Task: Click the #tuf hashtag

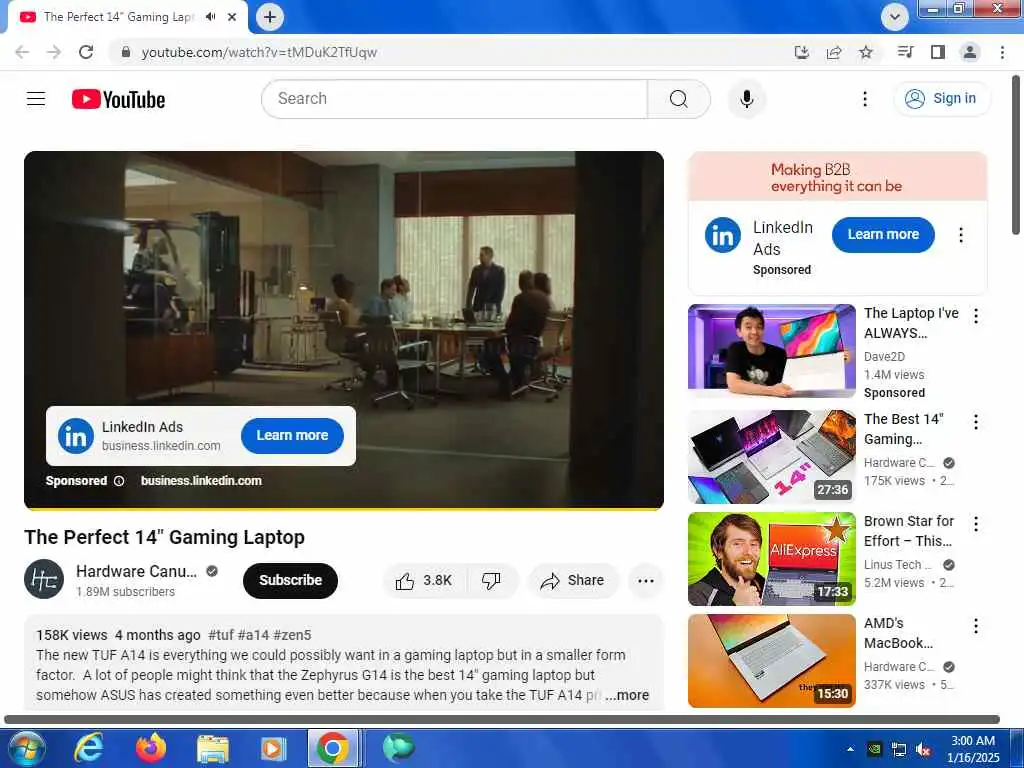Action: [219, 635]
